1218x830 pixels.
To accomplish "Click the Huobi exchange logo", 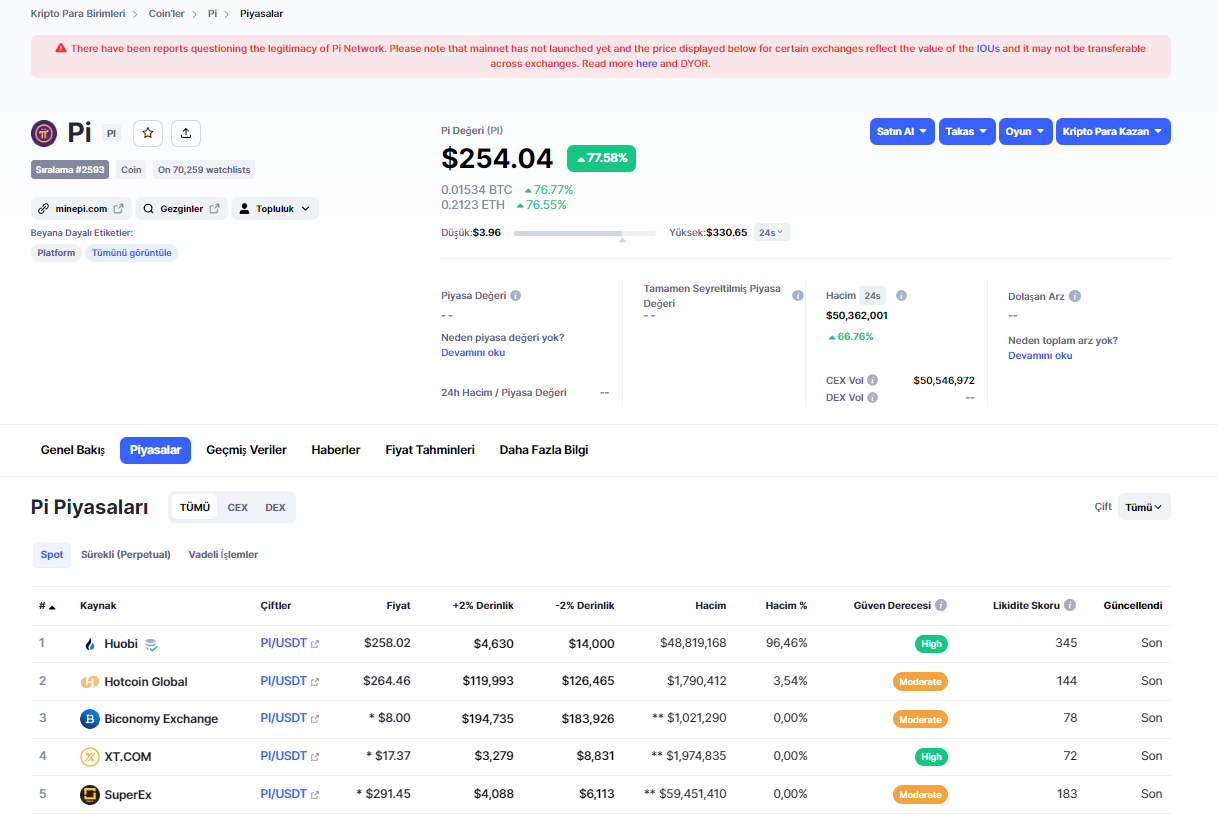I will tap(90, 644).
